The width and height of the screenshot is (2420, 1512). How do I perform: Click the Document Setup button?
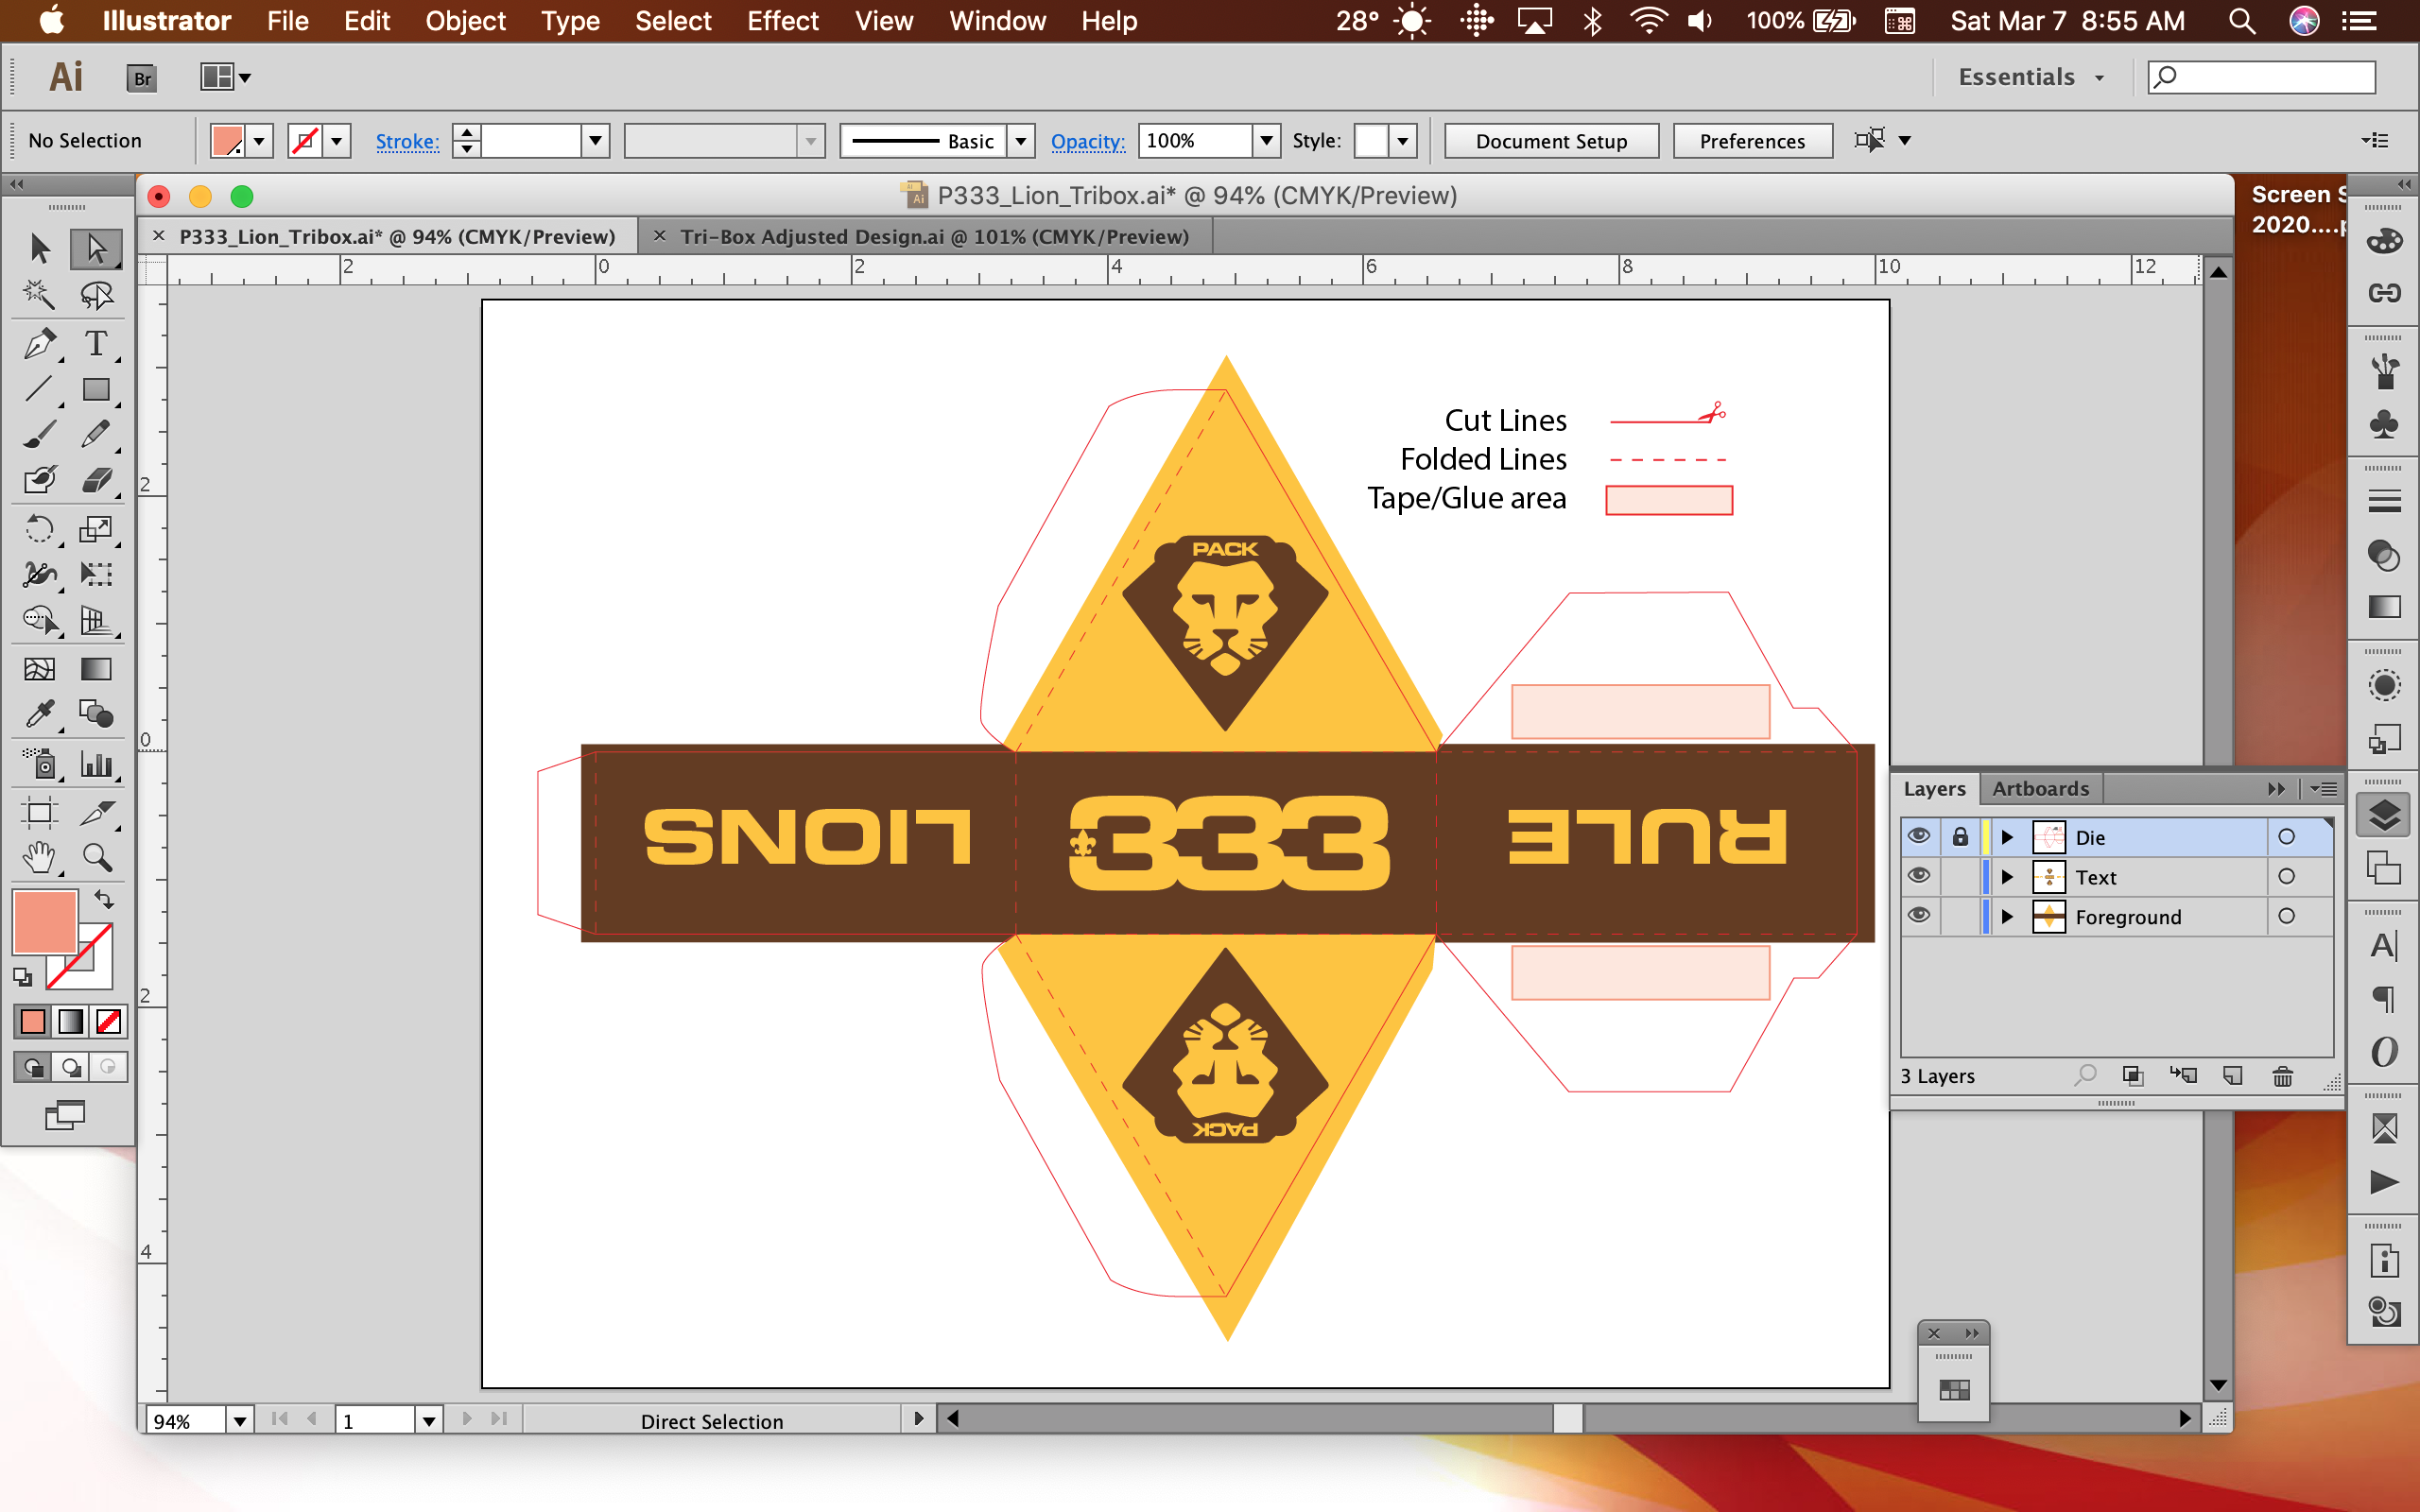[x=1551, y=141]
